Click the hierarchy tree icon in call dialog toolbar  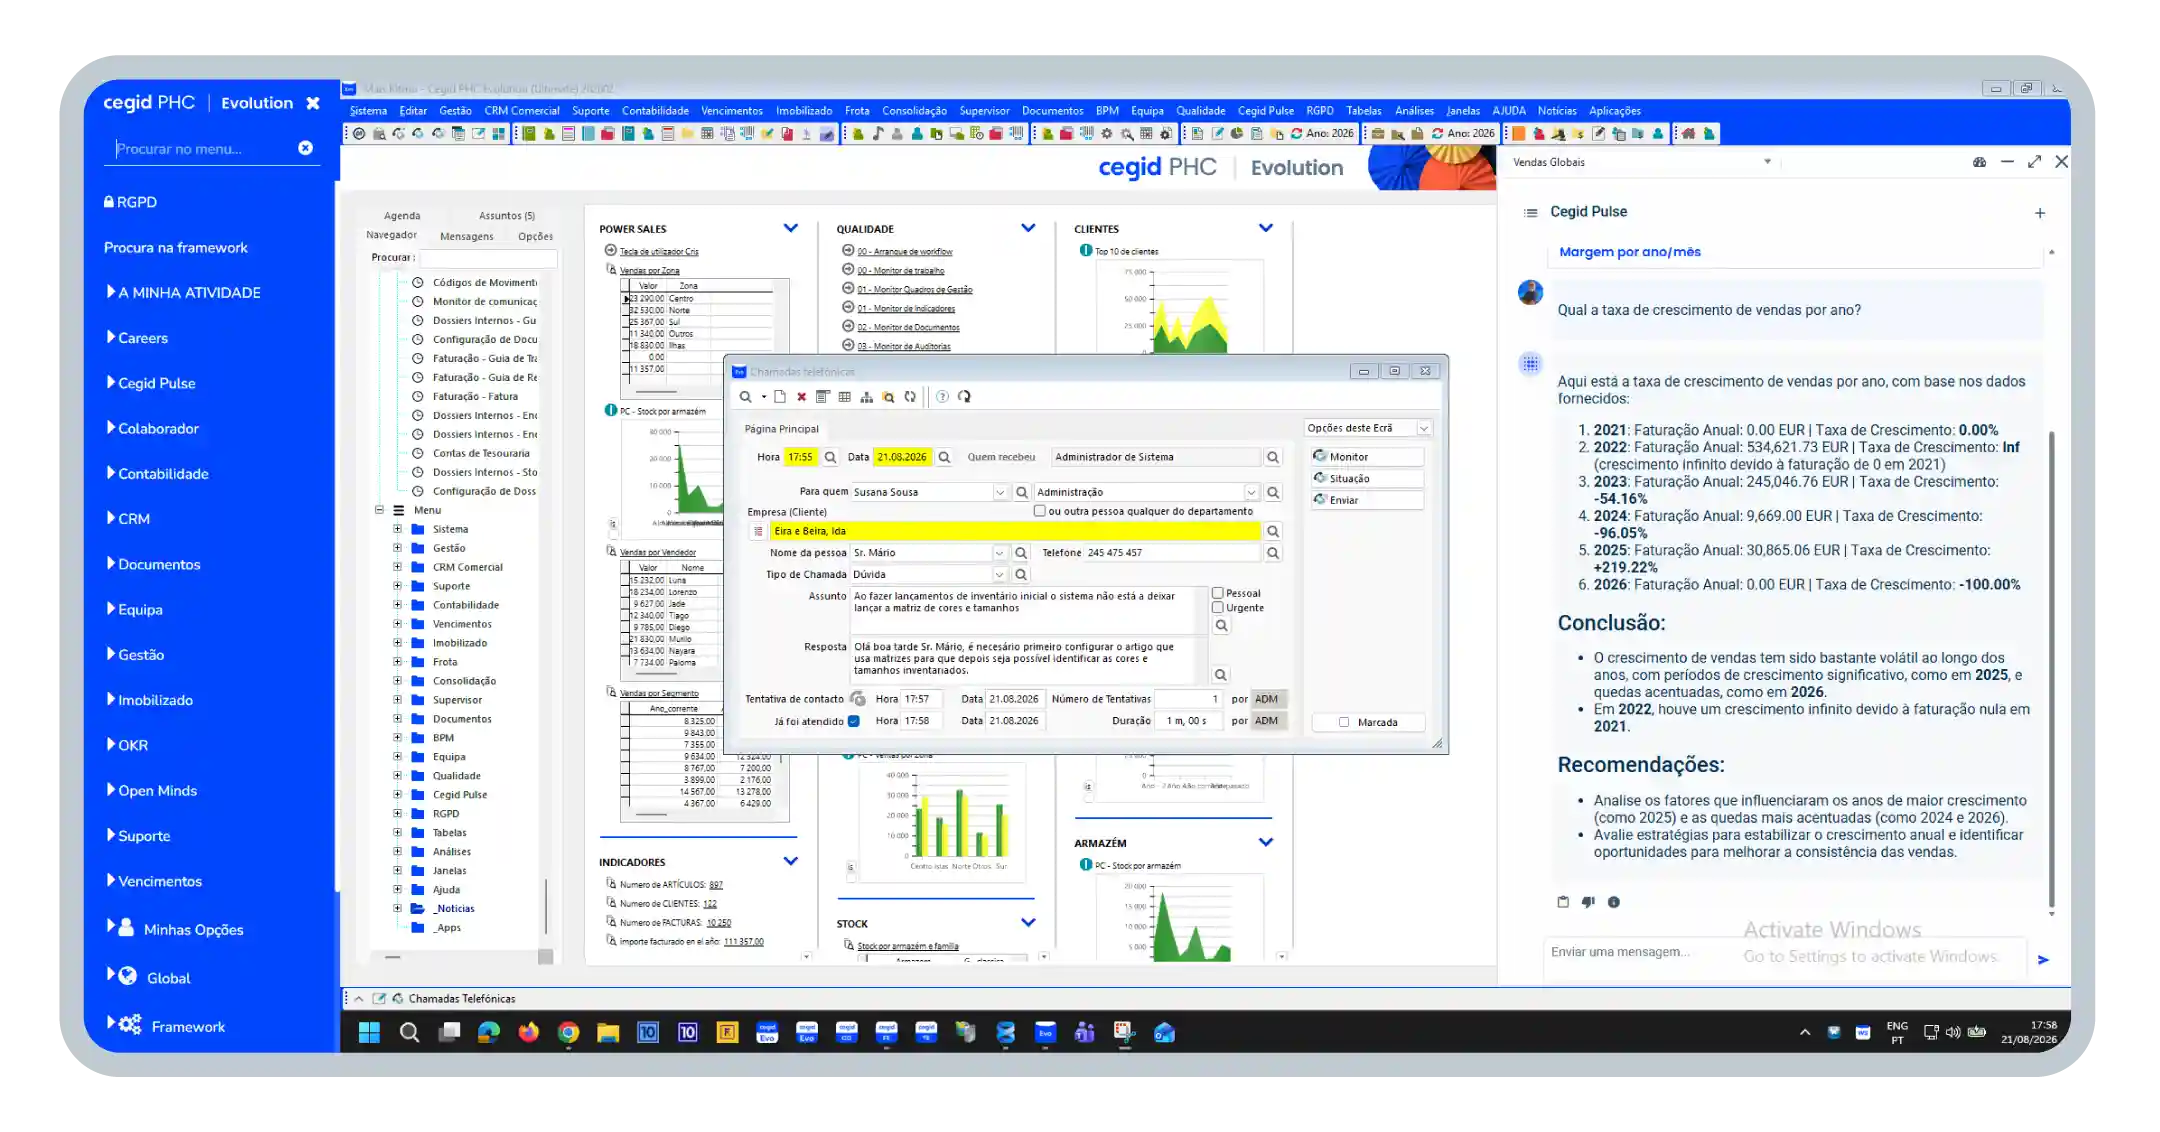coord(867,397)
